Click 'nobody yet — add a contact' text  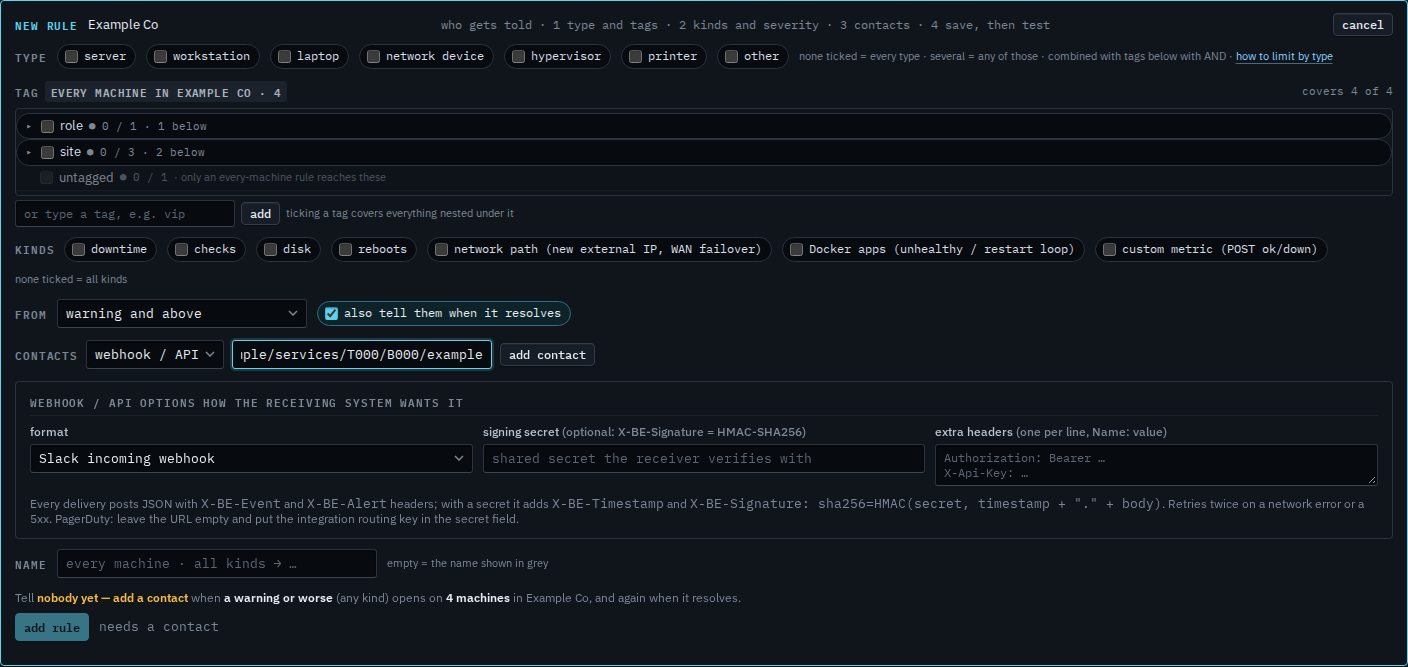click(113, 598)
